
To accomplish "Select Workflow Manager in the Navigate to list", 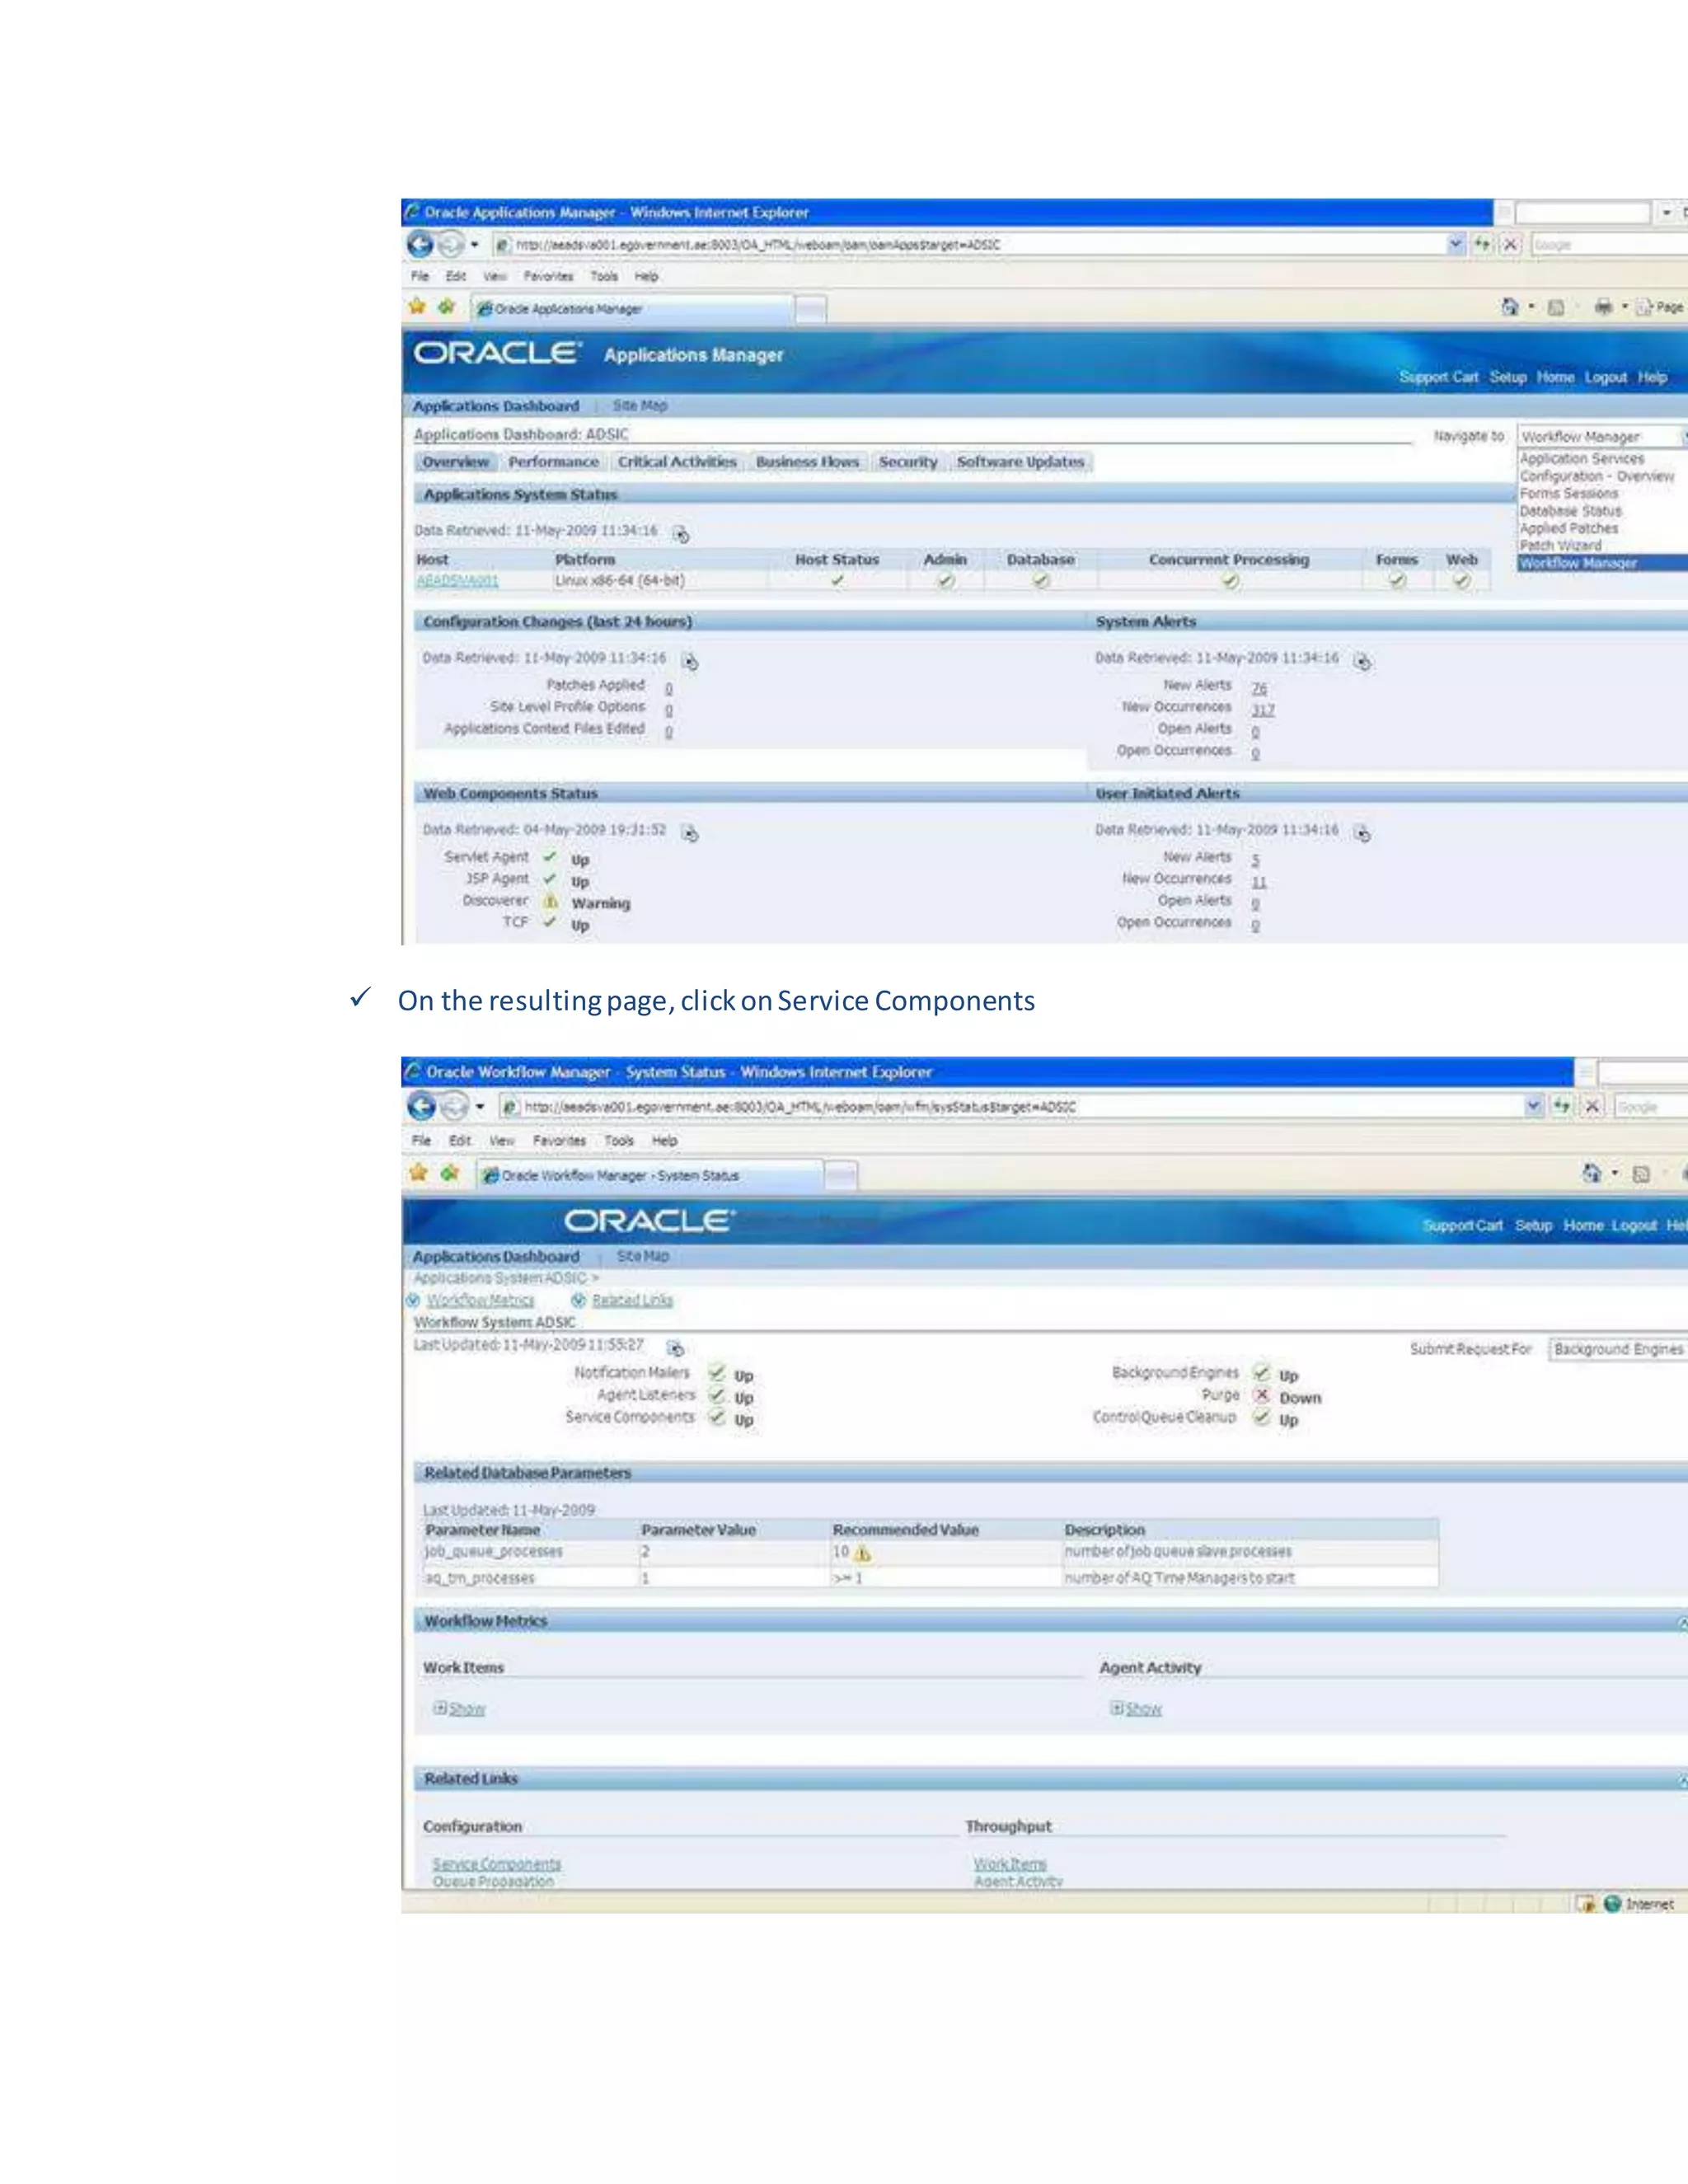I will click(1578, 563).
